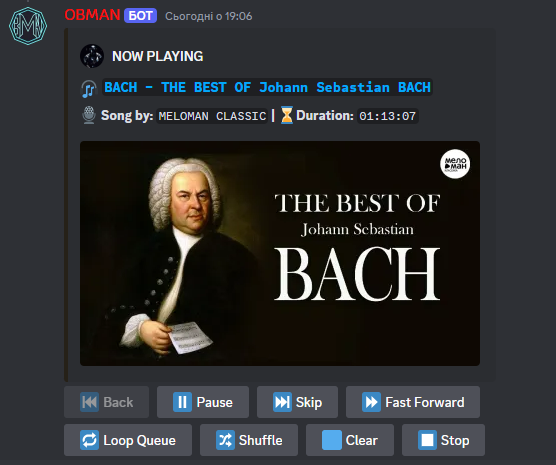Click the Fast Forward button

pos(413,402)
